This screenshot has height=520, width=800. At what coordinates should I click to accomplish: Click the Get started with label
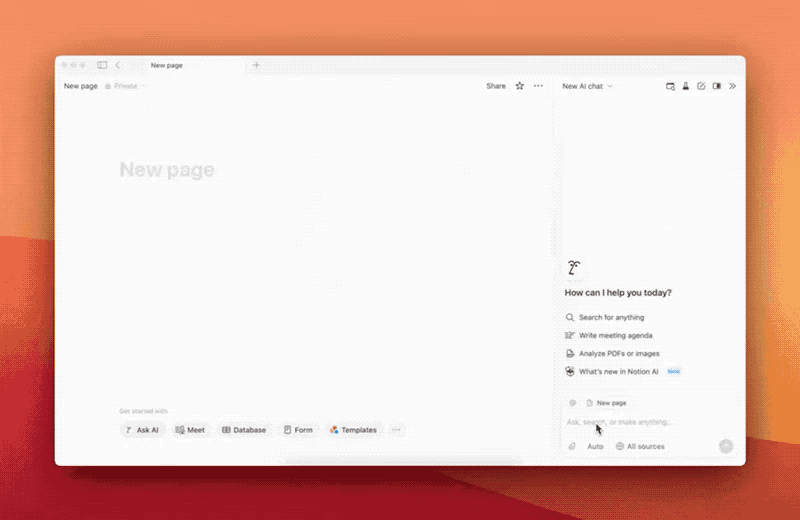(x=143, y=411)
